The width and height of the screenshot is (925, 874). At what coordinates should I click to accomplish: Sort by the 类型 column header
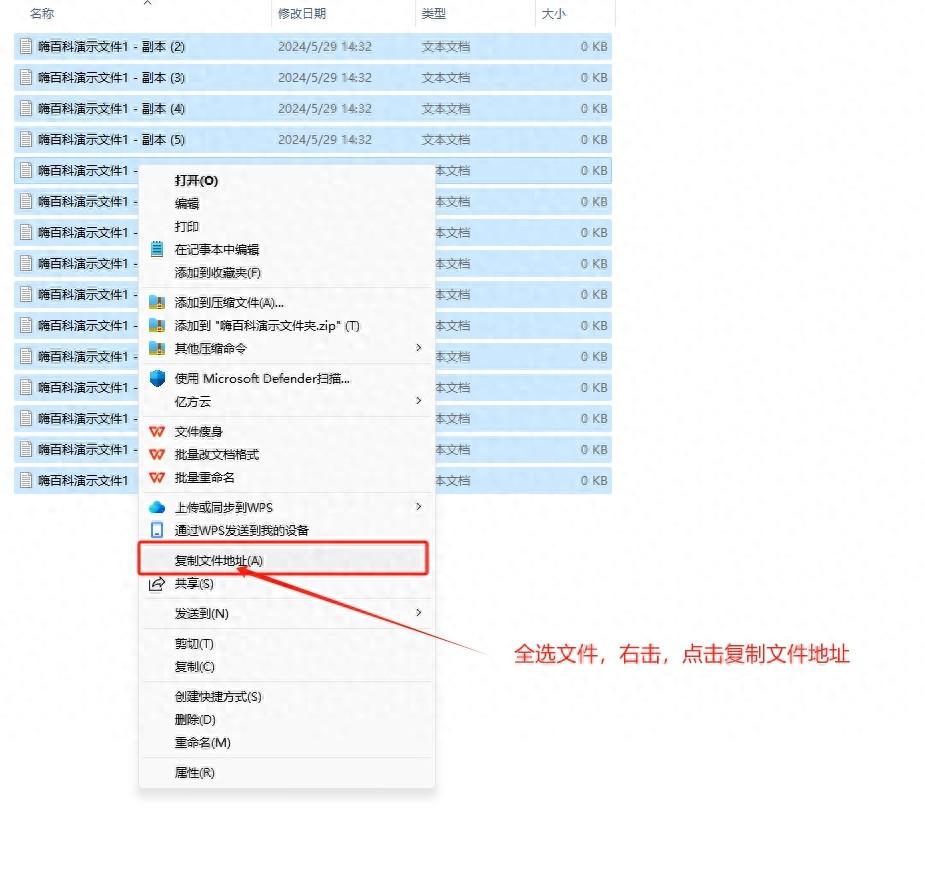click(x=434, y=14)
